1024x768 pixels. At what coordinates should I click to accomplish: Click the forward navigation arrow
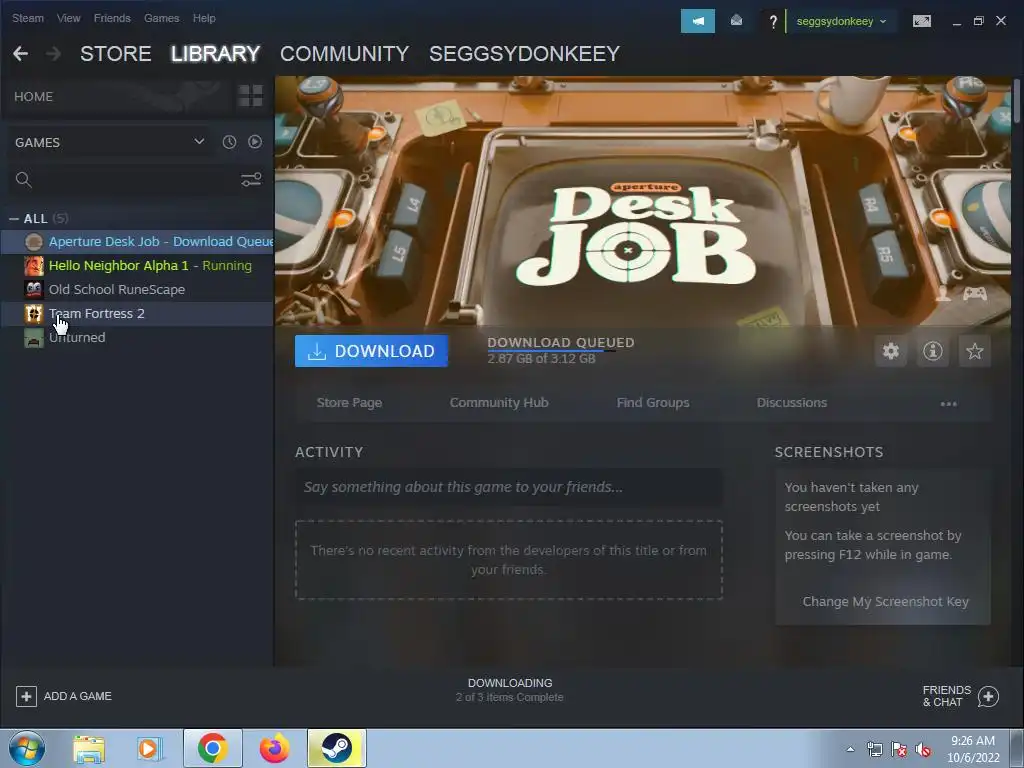[x=54, y=54]
